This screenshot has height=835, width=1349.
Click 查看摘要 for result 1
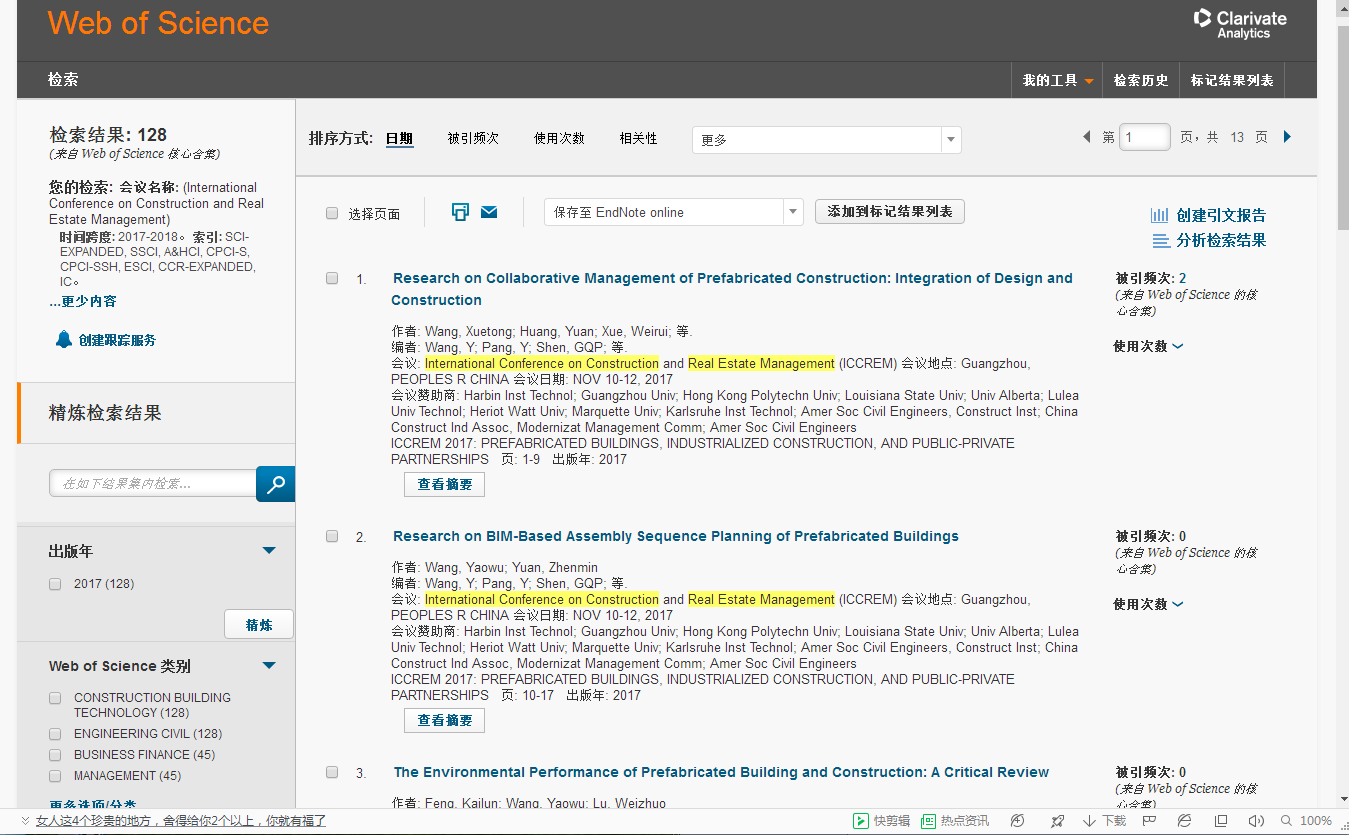444,485
